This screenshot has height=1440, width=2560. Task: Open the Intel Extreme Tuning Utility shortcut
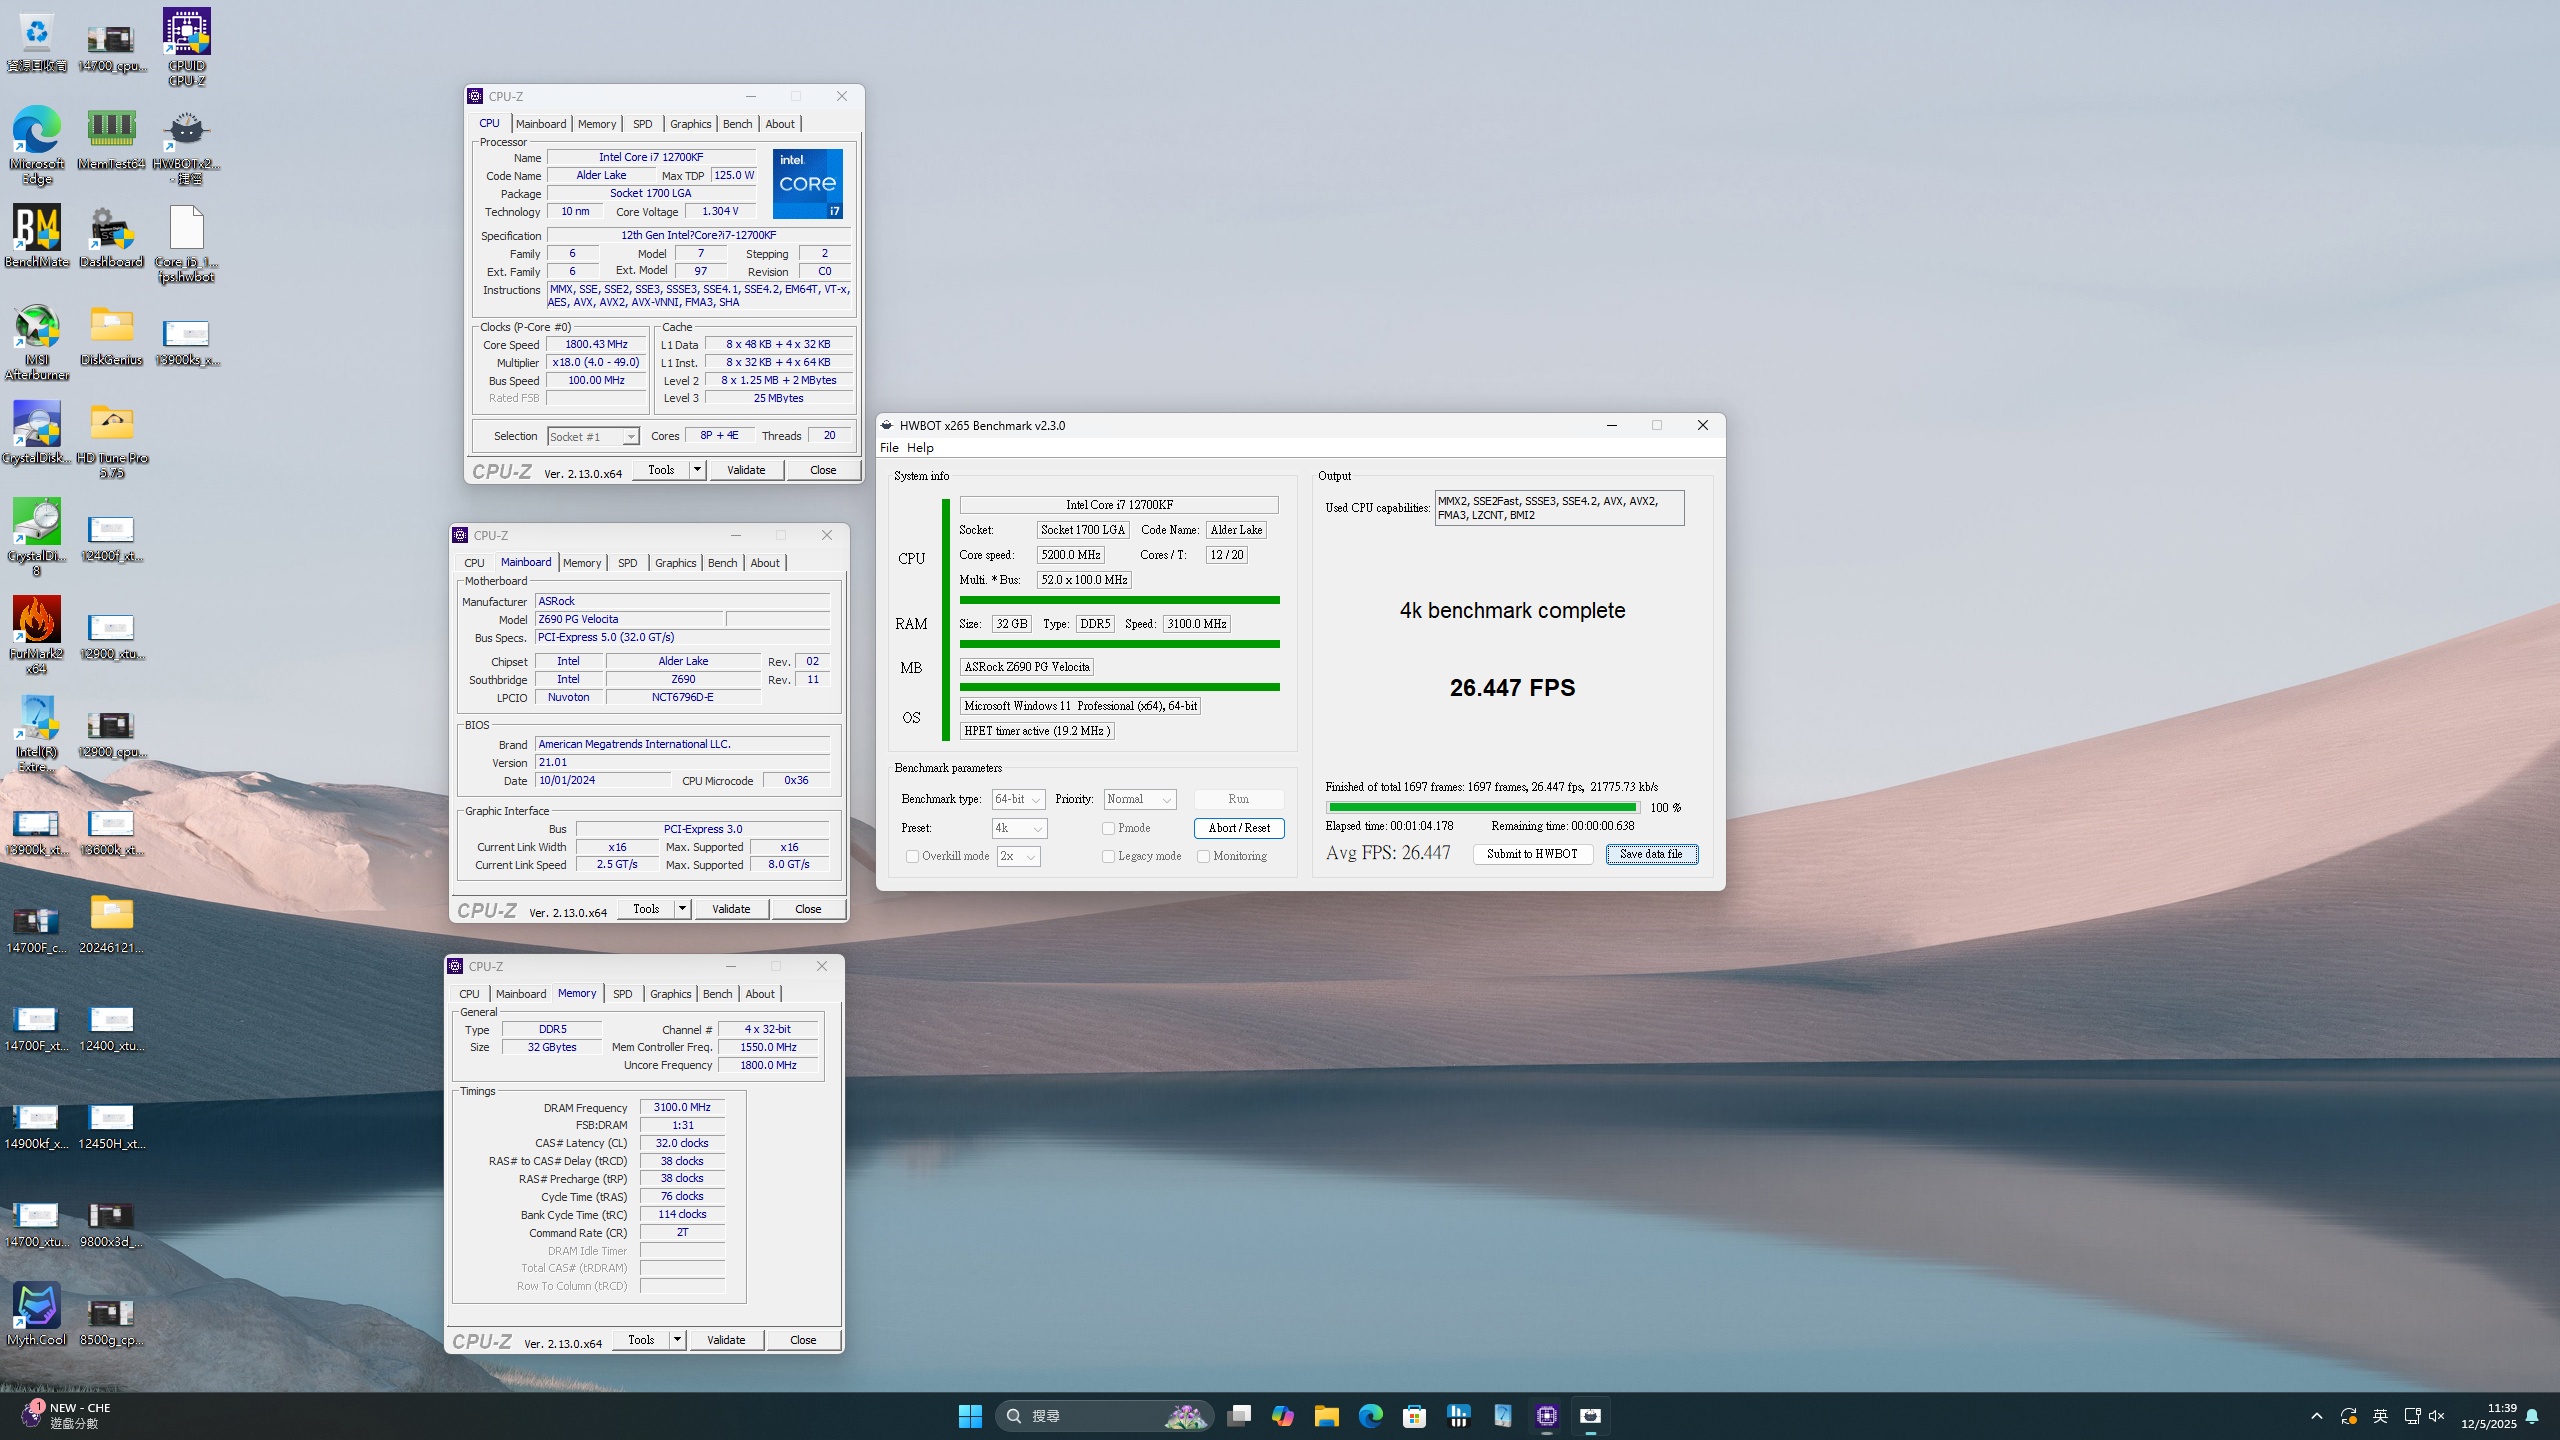(x=37, y=733)
